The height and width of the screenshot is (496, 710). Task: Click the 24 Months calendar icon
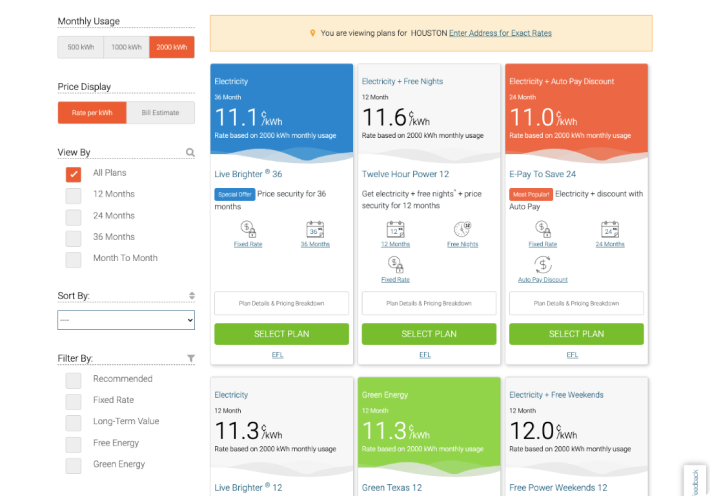(610, 229)
